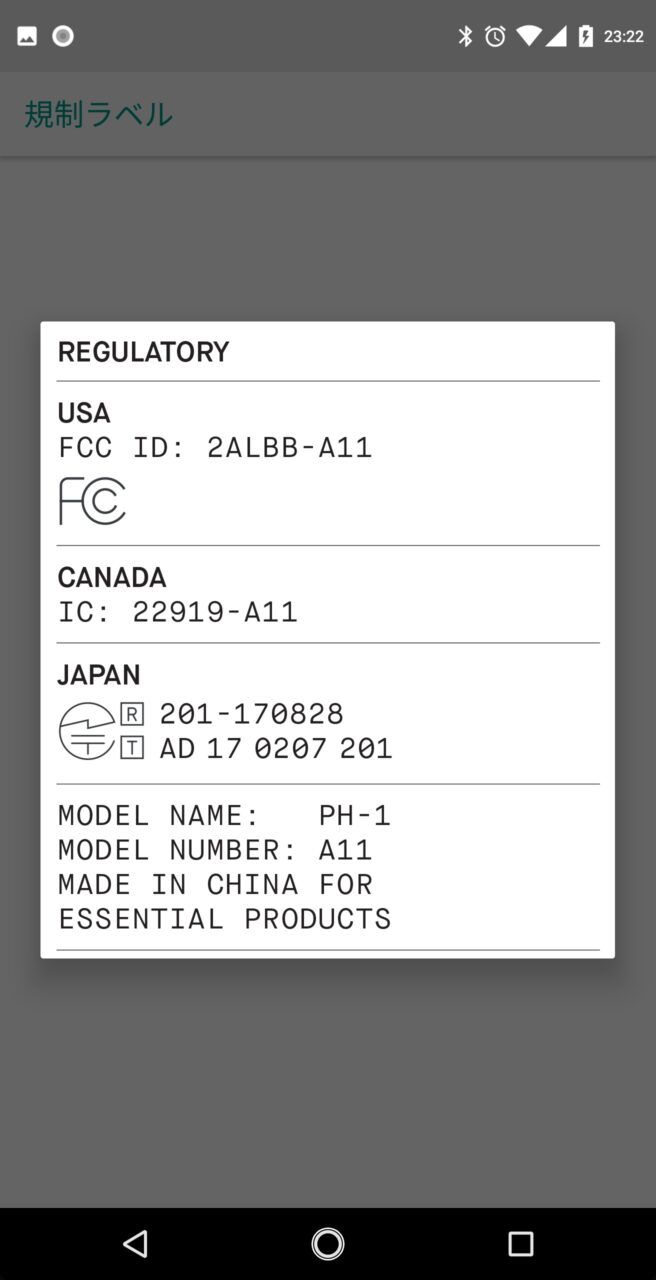Click the boxed T symbol
Viewport: 656px width, 1280px height.
[x=132, y=748]
